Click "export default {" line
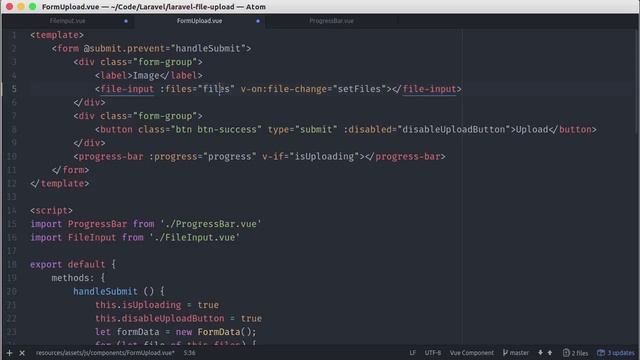 (x=73, y=264)
